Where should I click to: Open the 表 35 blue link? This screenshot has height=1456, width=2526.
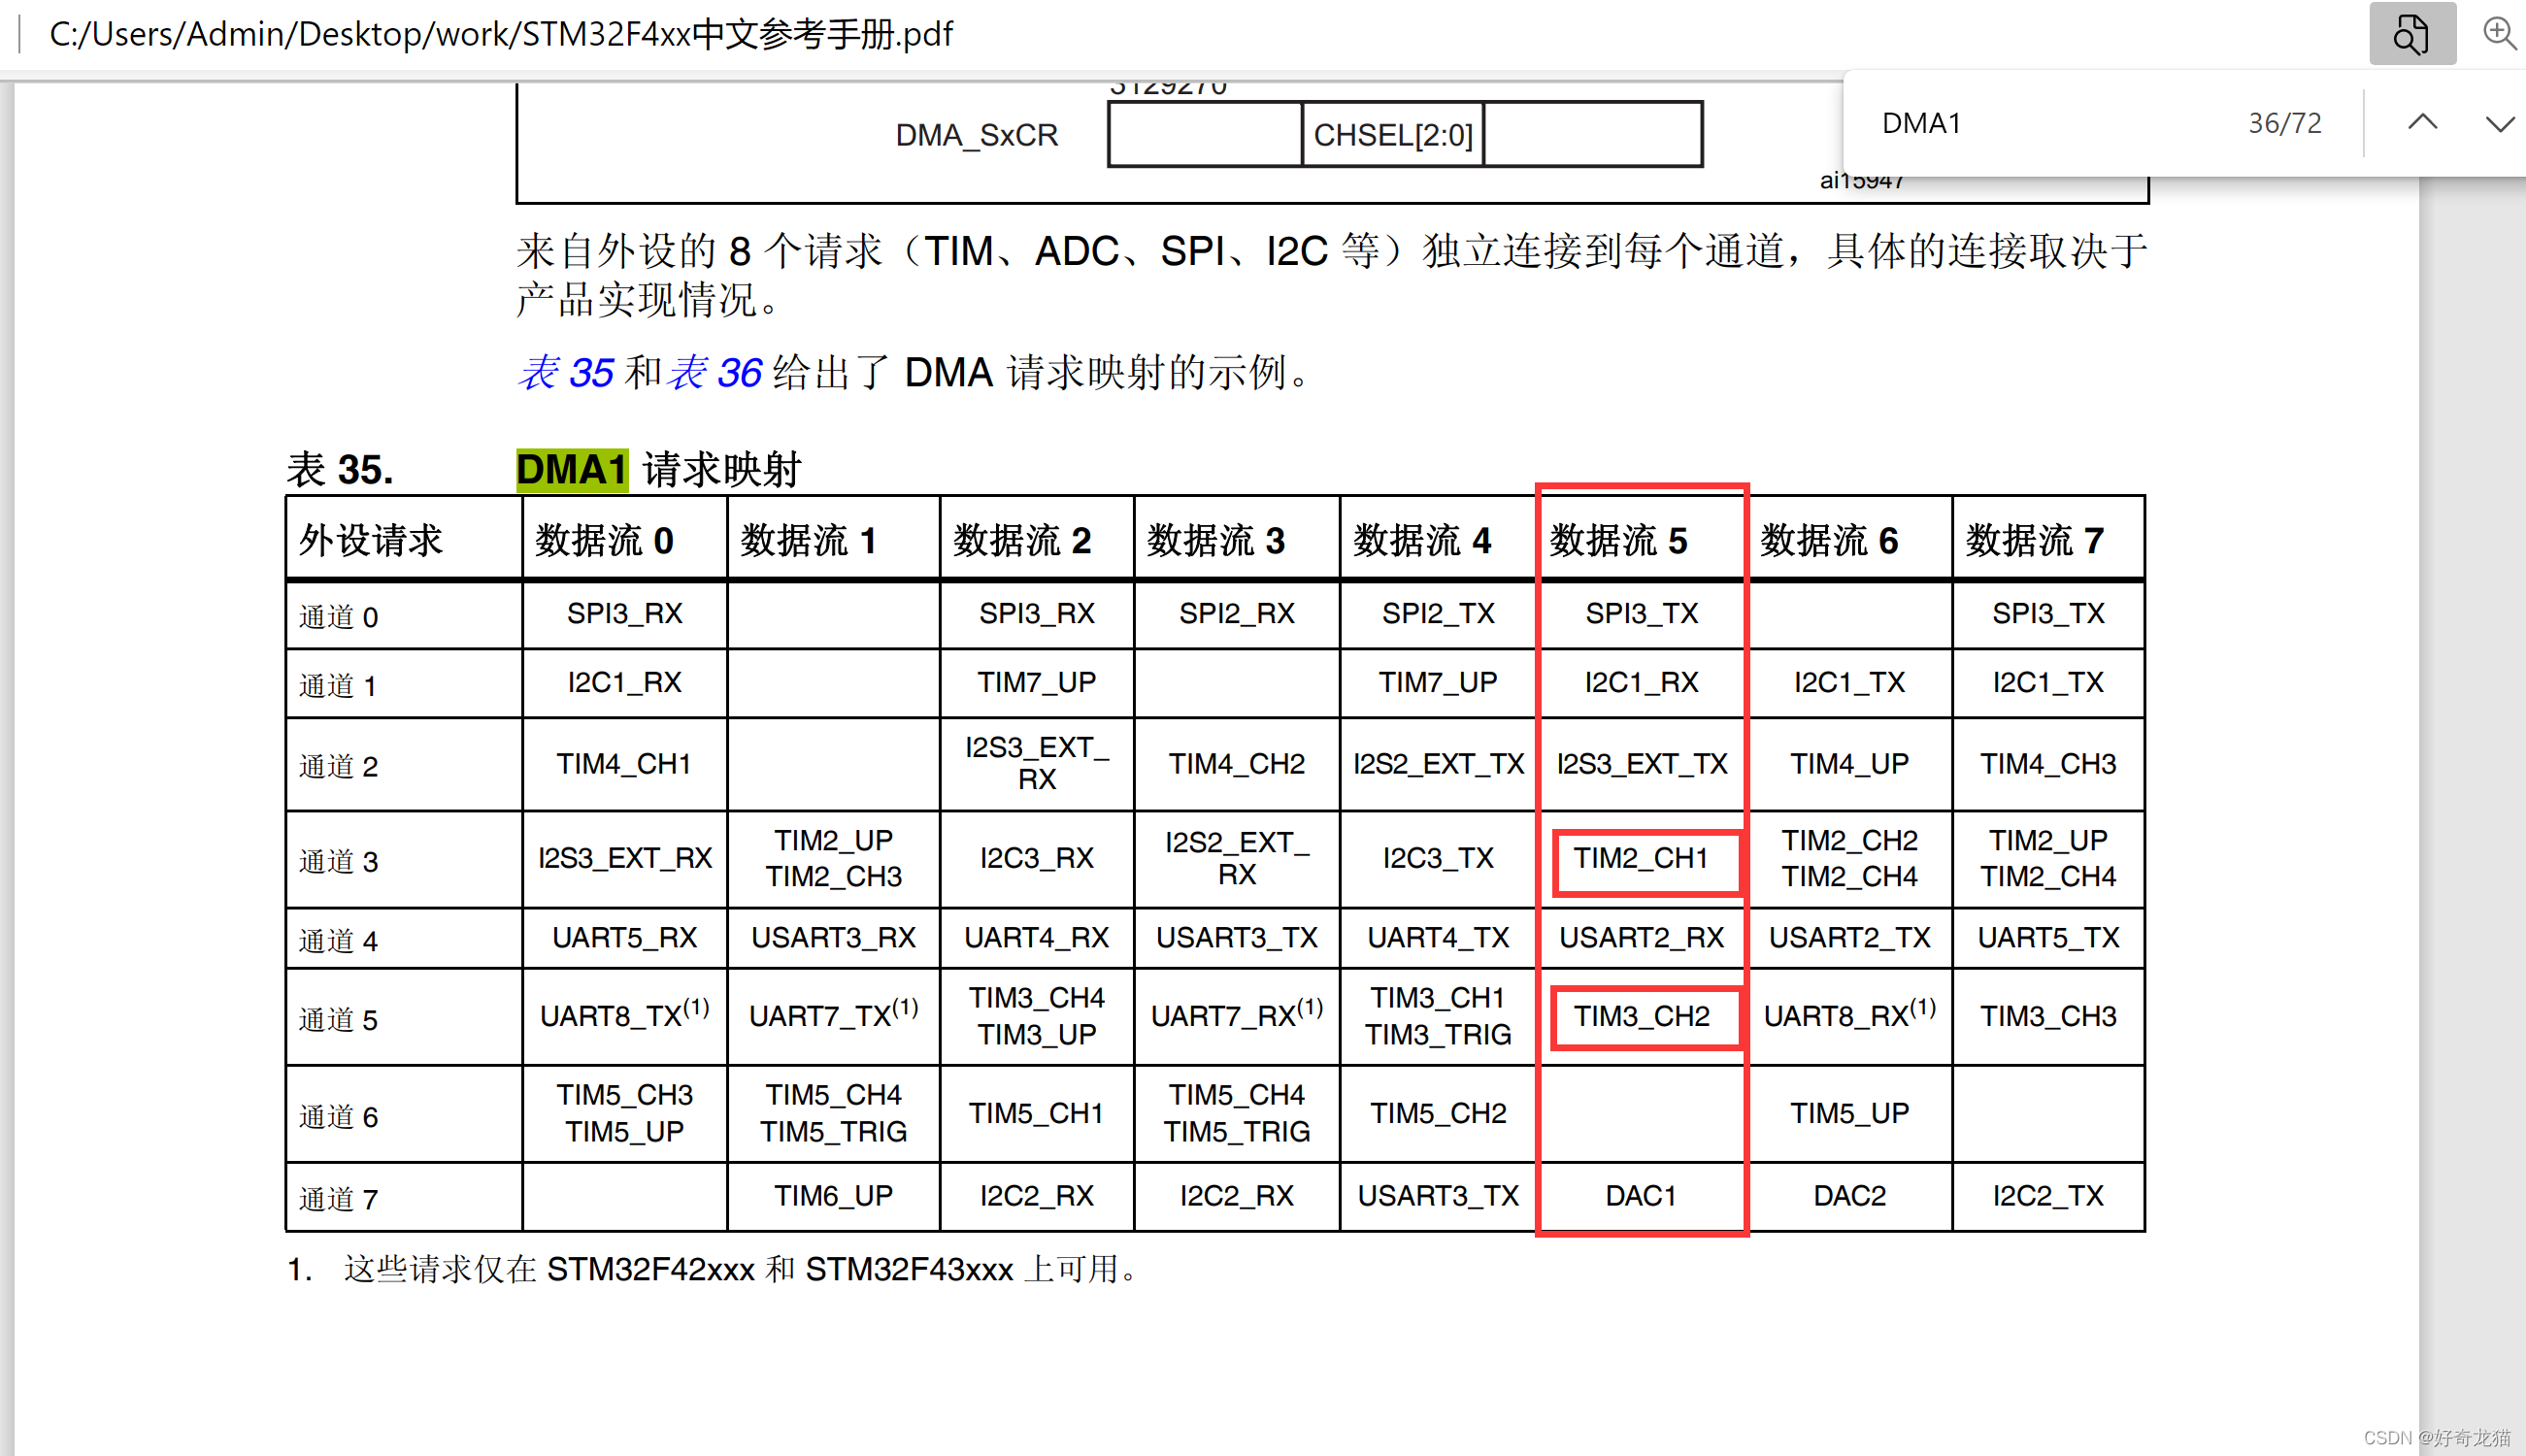(x=565, y=373)
